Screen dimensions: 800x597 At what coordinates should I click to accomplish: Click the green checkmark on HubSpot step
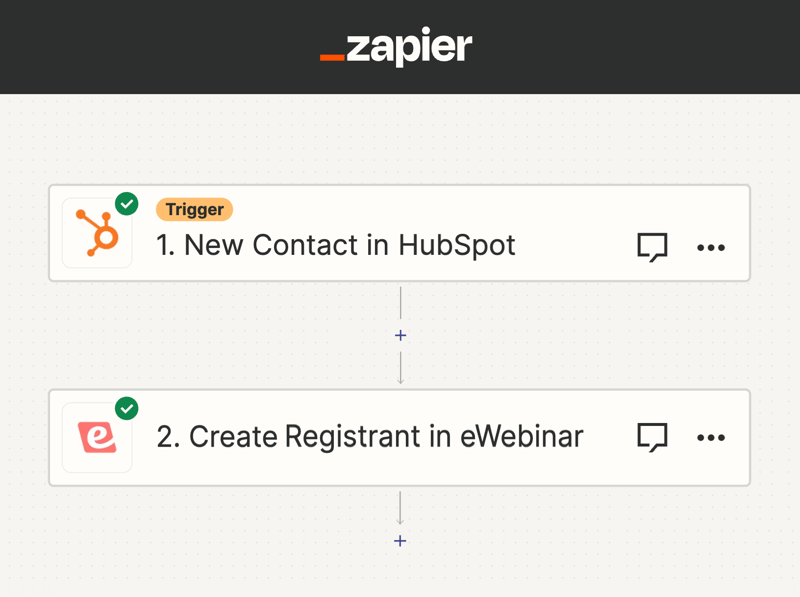tap(127, 204)
